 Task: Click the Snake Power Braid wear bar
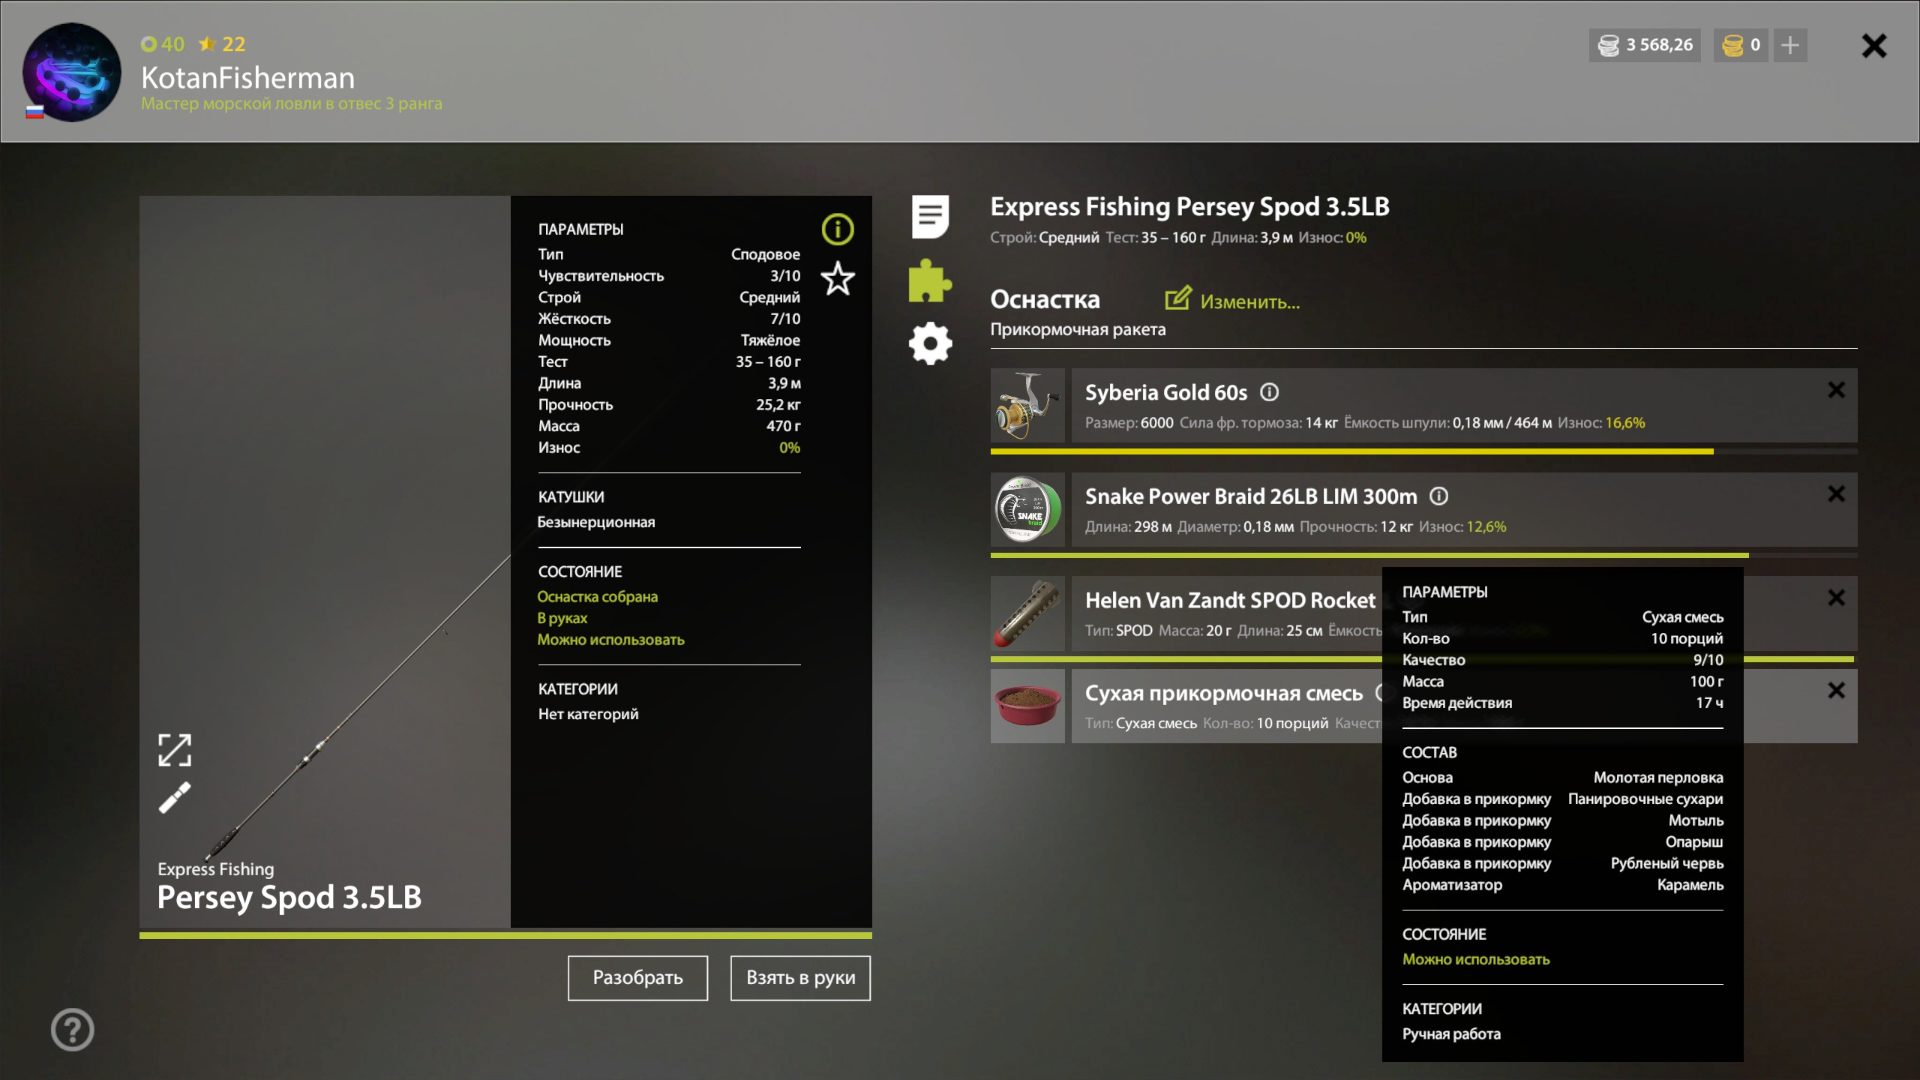[1424, 555]
